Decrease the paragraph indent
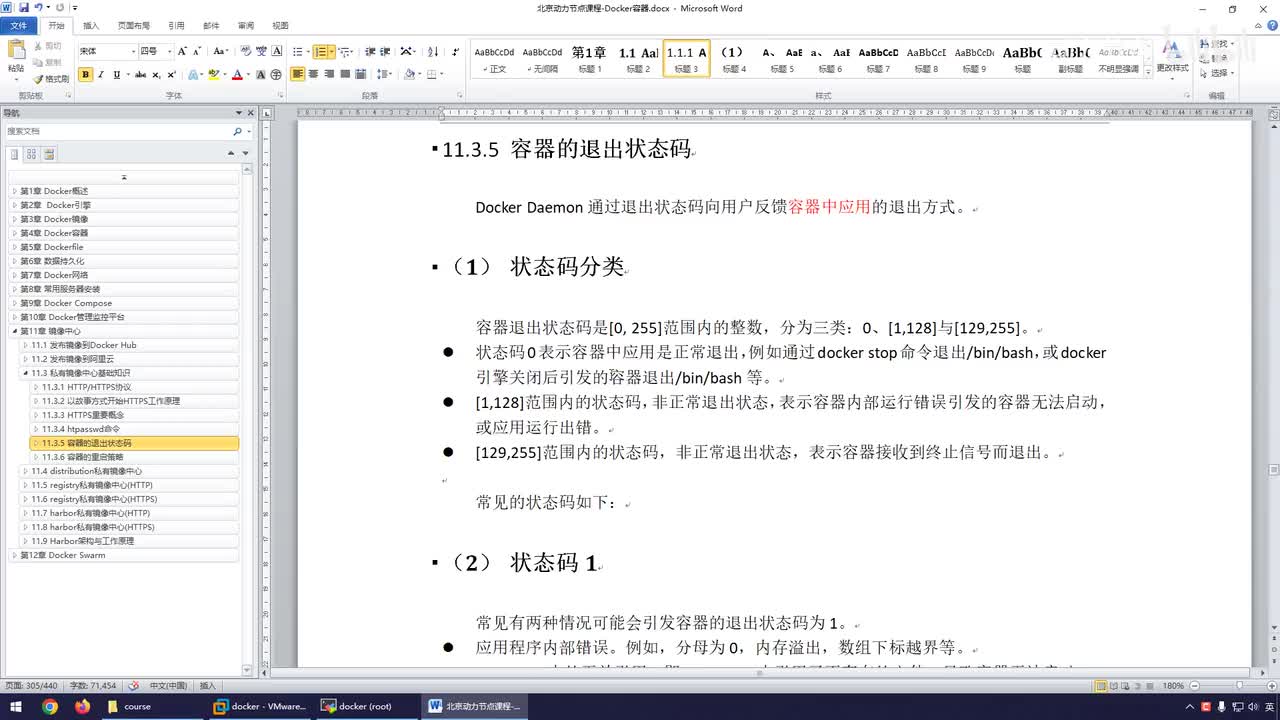 (x=370, y=51)
